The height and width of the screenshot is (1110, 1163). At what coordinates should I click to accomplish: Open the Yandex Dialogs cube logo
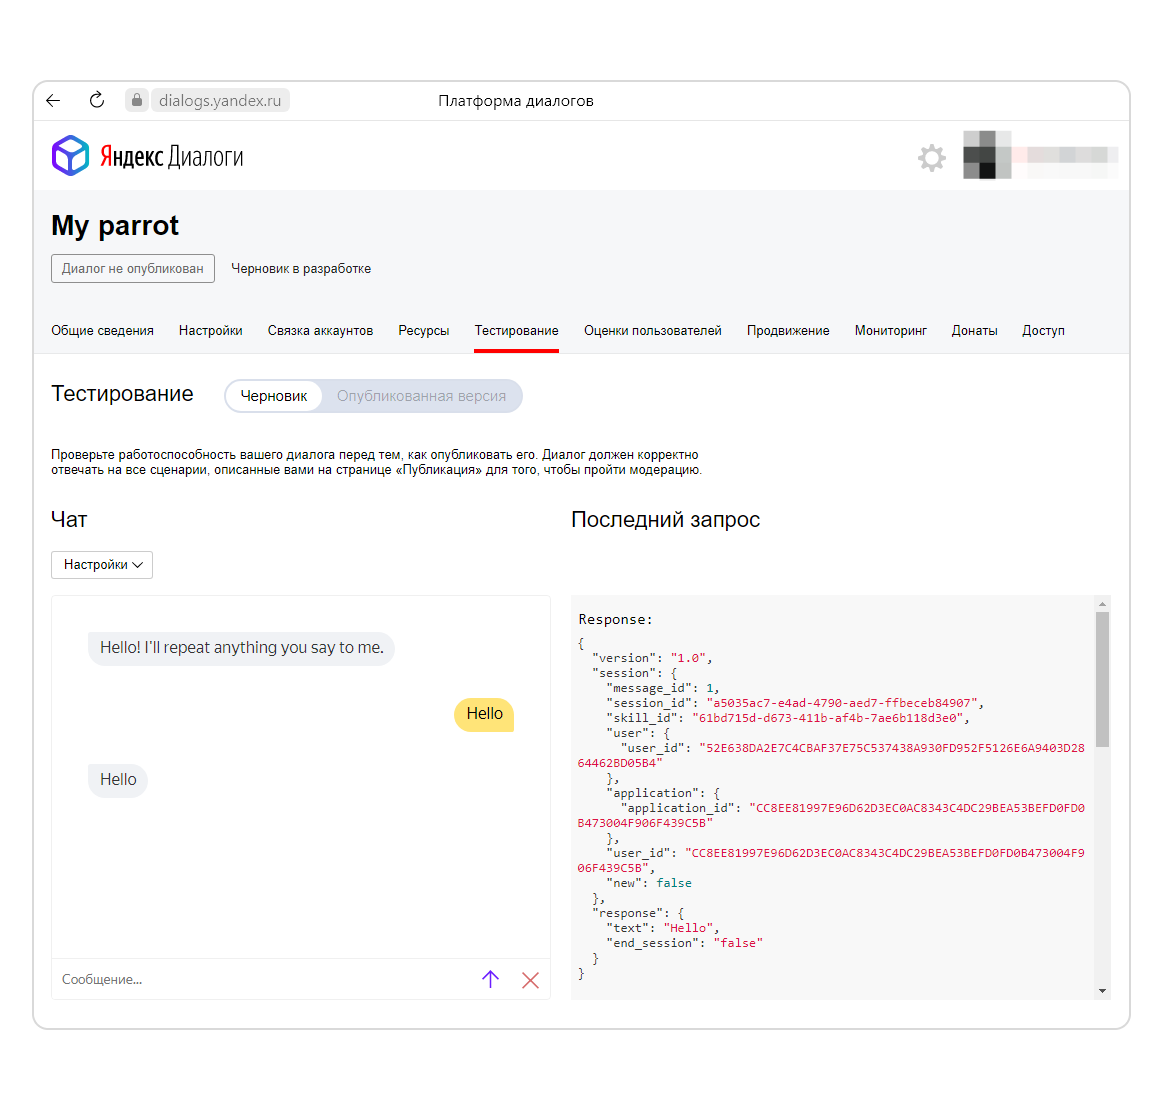tap(70, 156)
